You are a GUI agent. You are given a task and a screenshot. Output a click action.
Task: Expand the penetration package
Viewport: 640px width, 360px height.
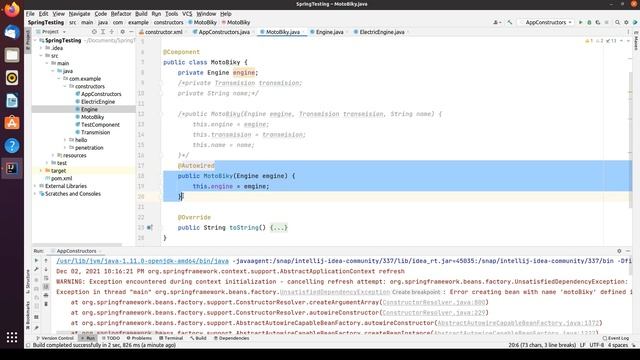pyautogui.click(x=65, y=148)
